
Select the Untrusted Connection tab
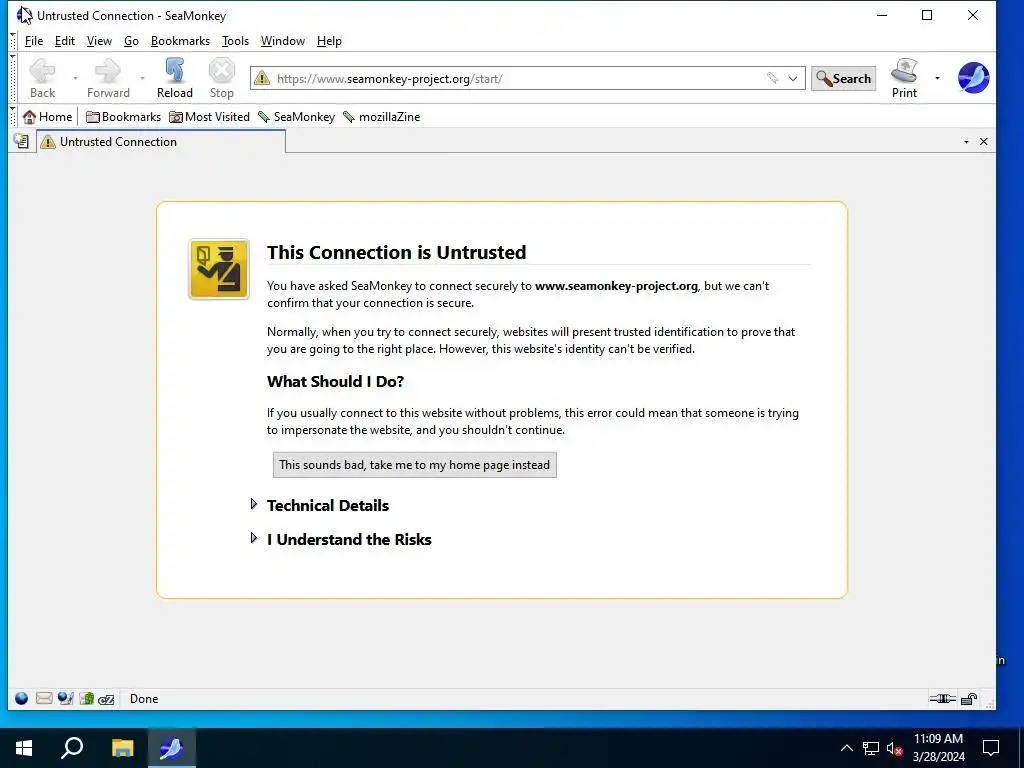(161, 142)
